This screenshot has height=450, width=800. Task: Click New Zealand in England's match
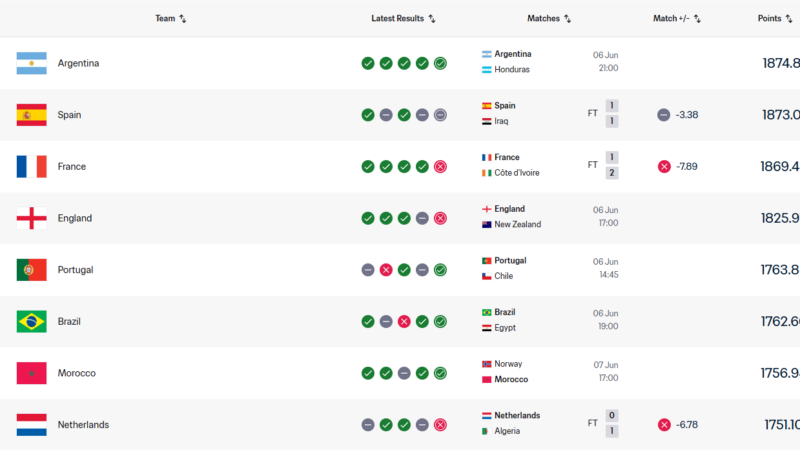tap(517, 224)
